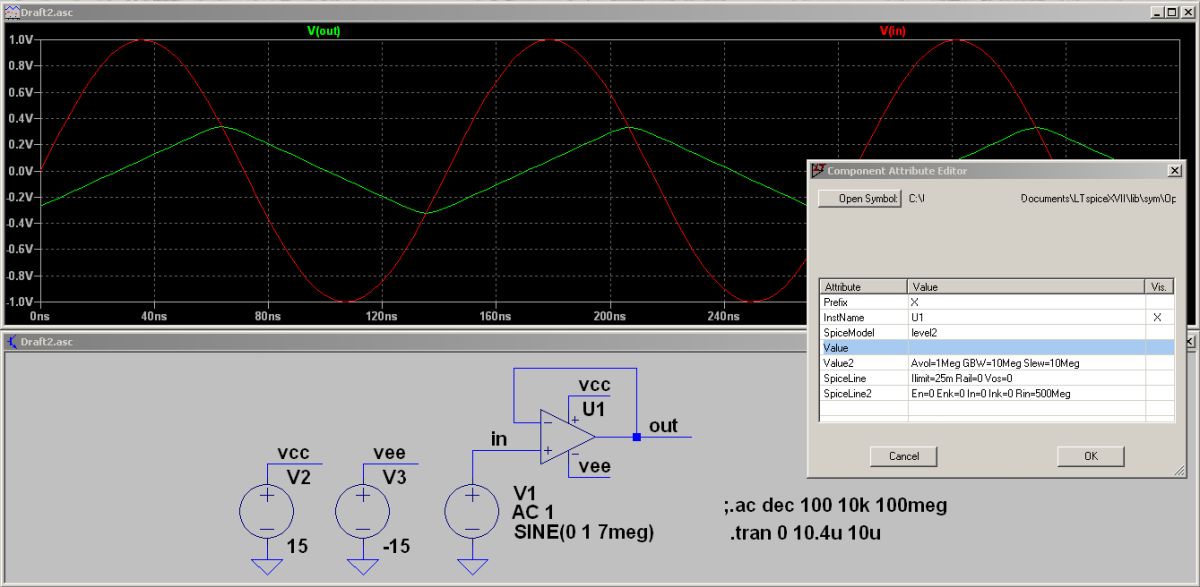
Task: Minimize the waveform plot window
Action: tap(1157, 11)
